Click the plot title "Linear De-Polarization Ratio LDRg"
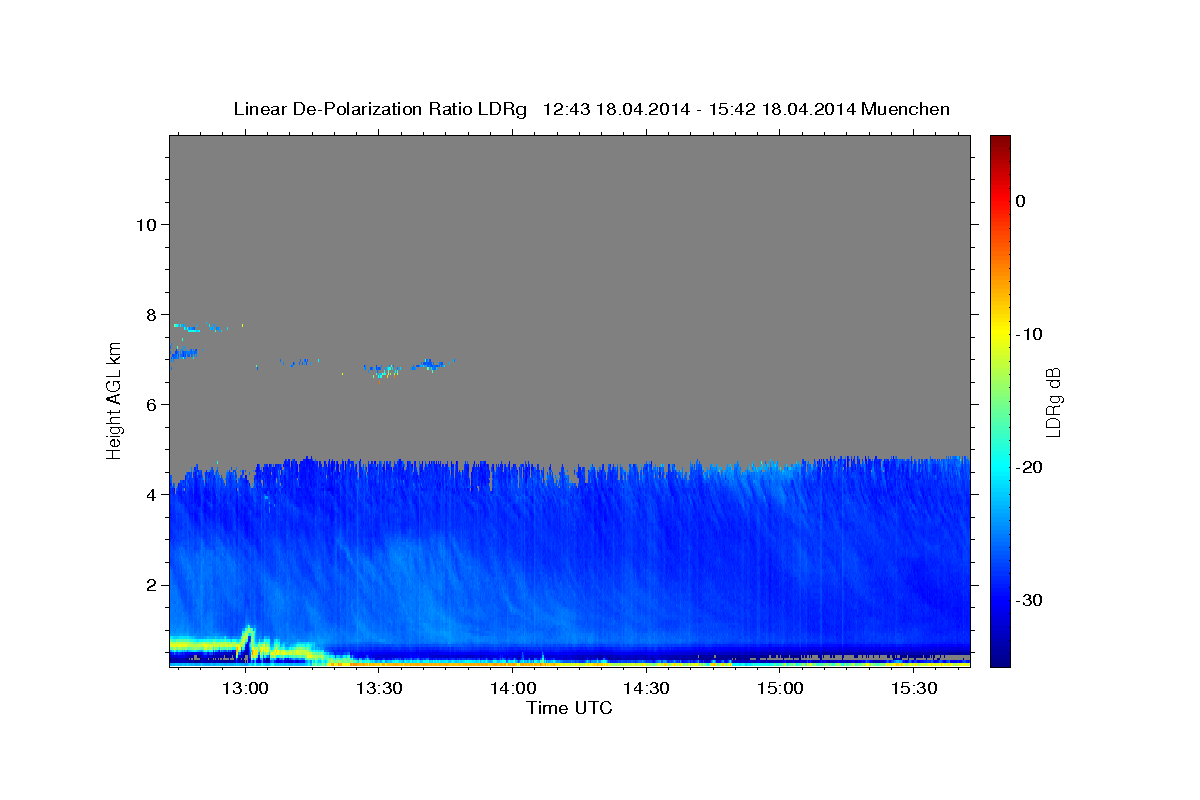 point(380,109)
